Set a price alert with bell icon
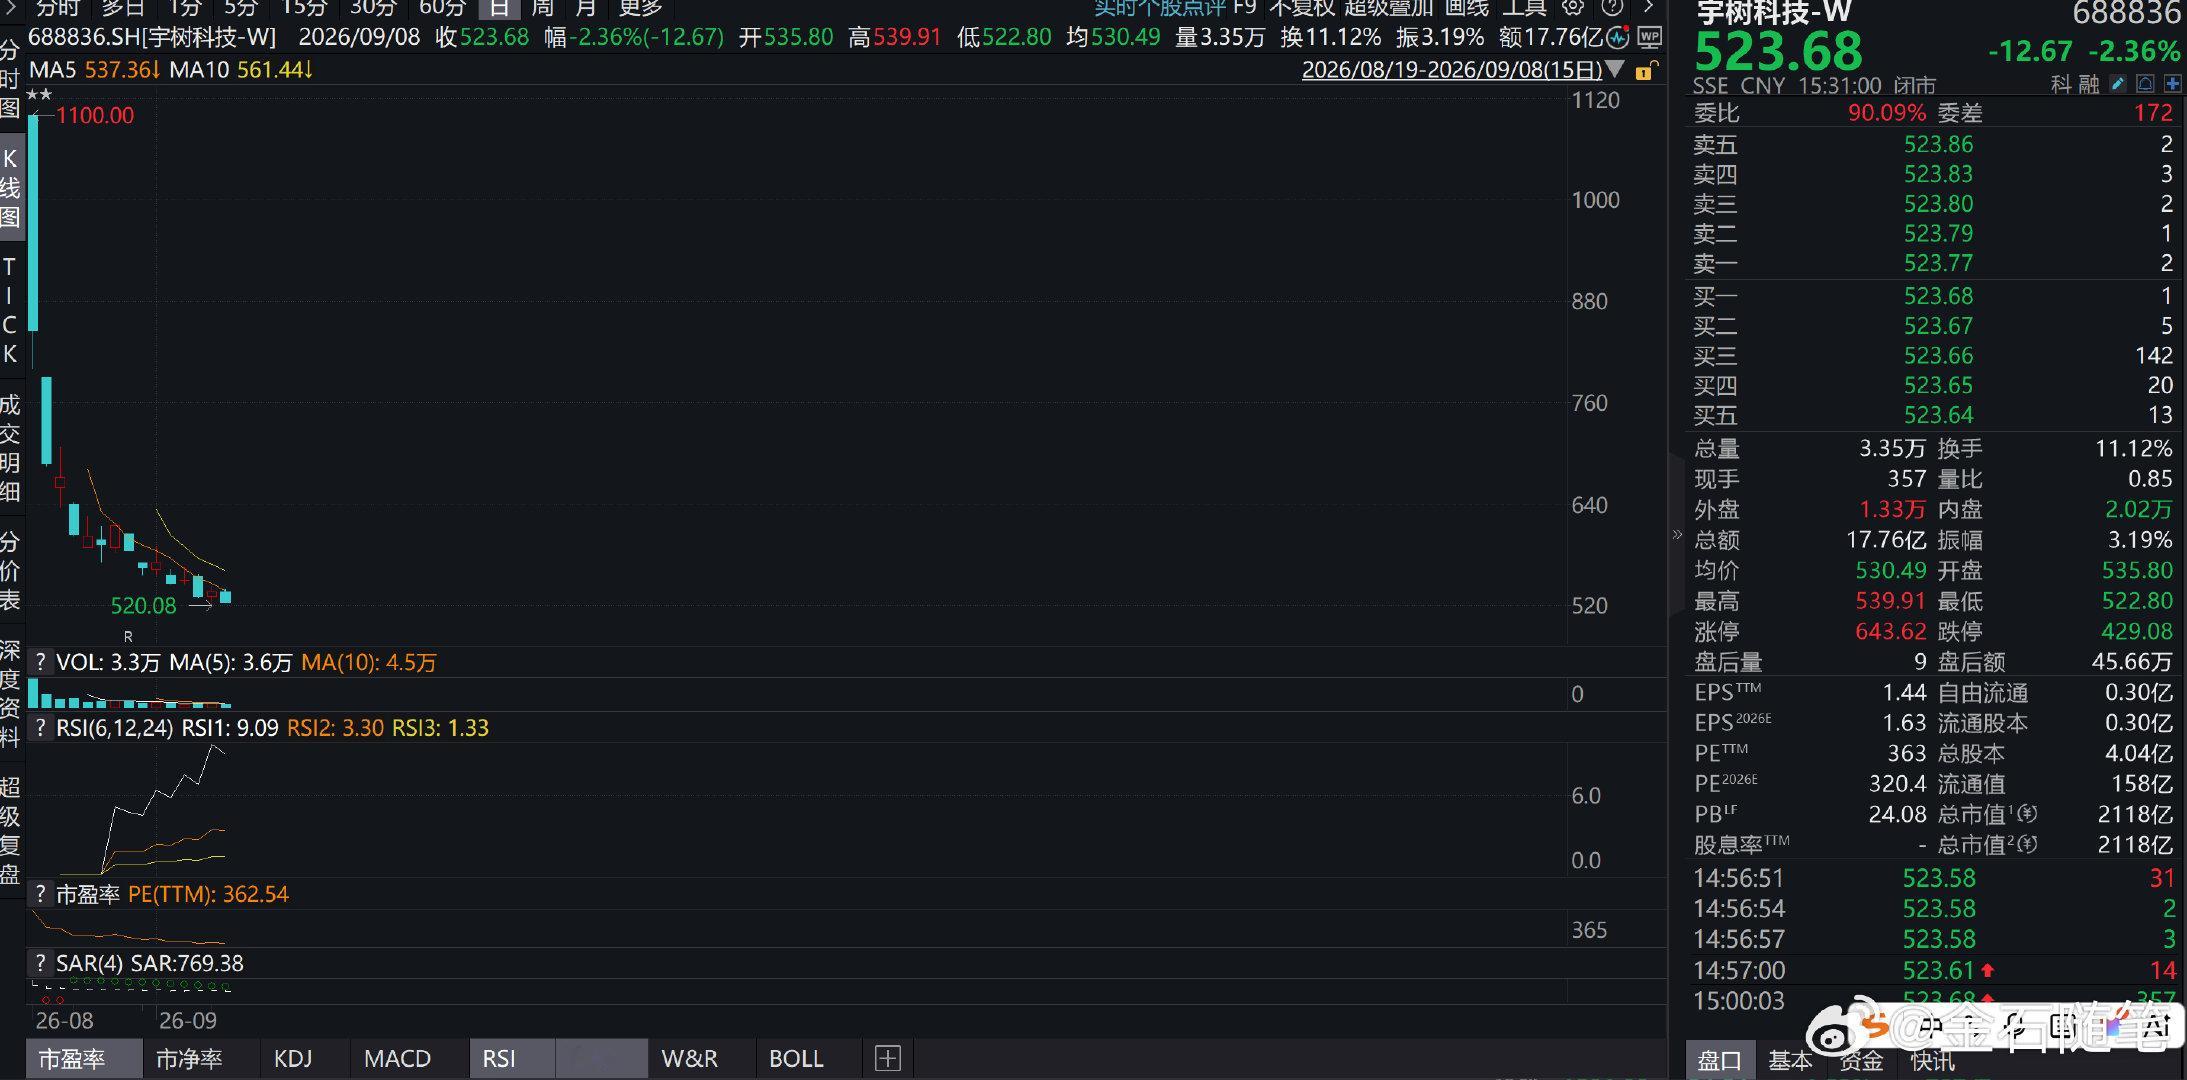Viewport: 2187px width, 1080px height. (2146, 84)
